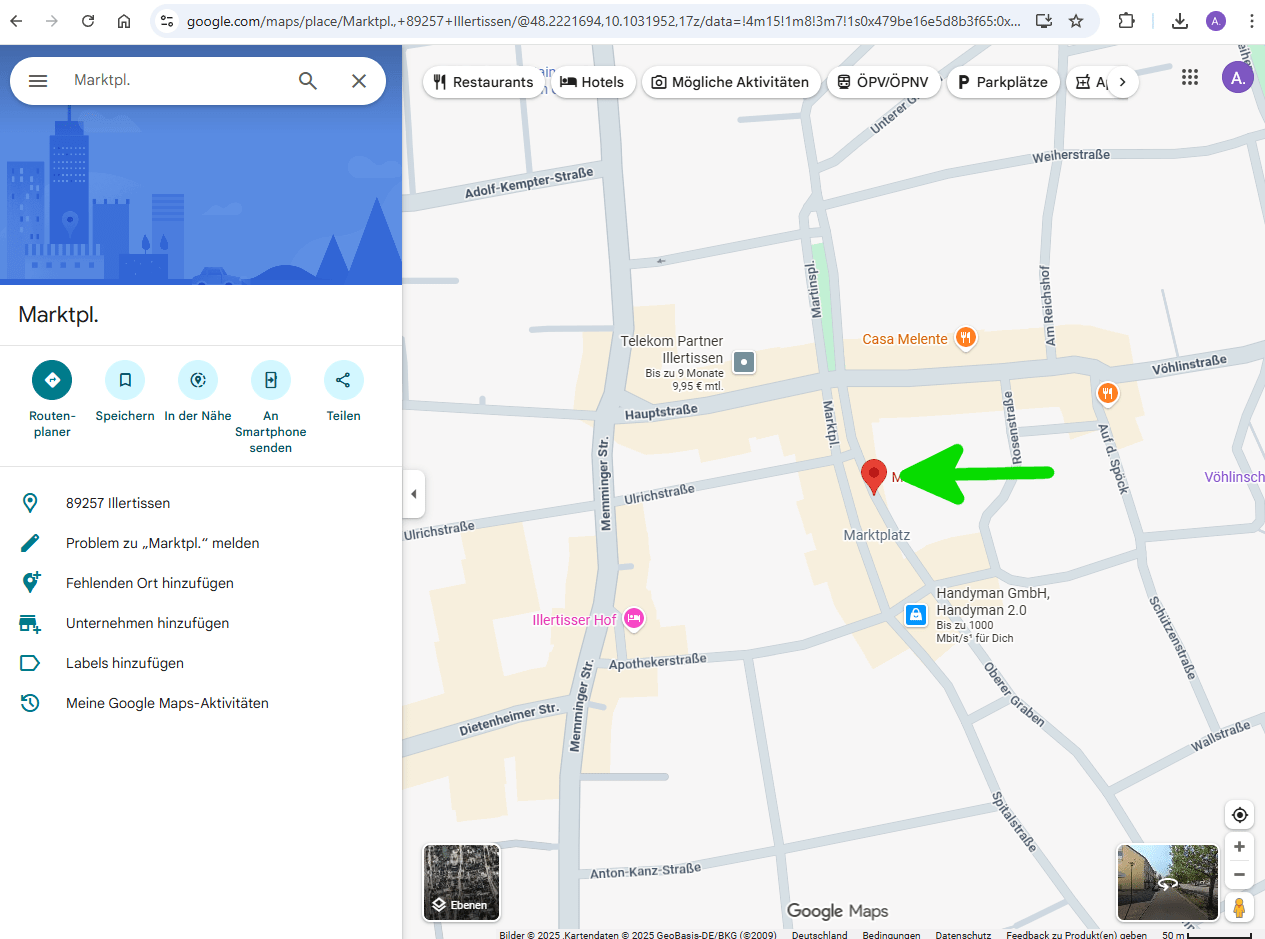The image size is (1265, 939).
Task: Show more category chips arrow
Action: click(x=1122, y=82)
